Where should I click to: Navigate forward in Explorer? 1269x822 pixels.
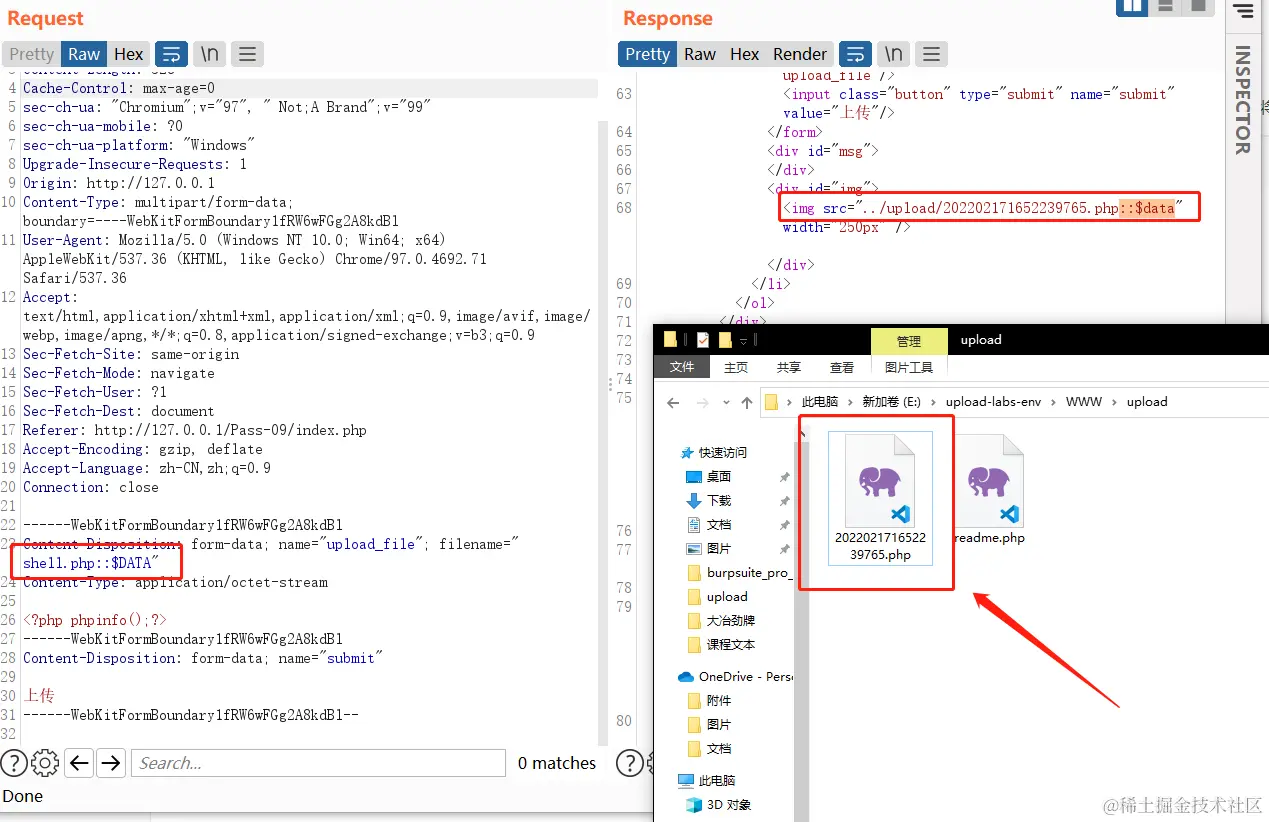pyautogui.click(x=701, y=402)
